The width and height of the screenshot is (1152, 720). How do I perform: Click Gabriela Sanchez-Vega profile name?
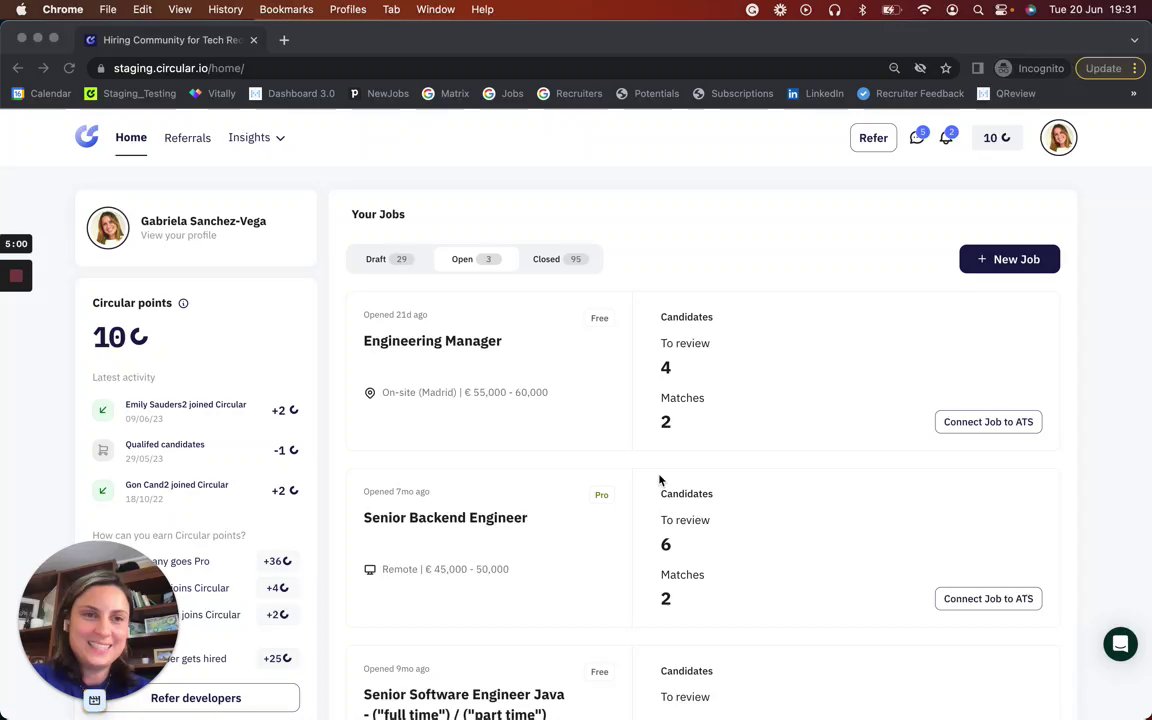204,221
